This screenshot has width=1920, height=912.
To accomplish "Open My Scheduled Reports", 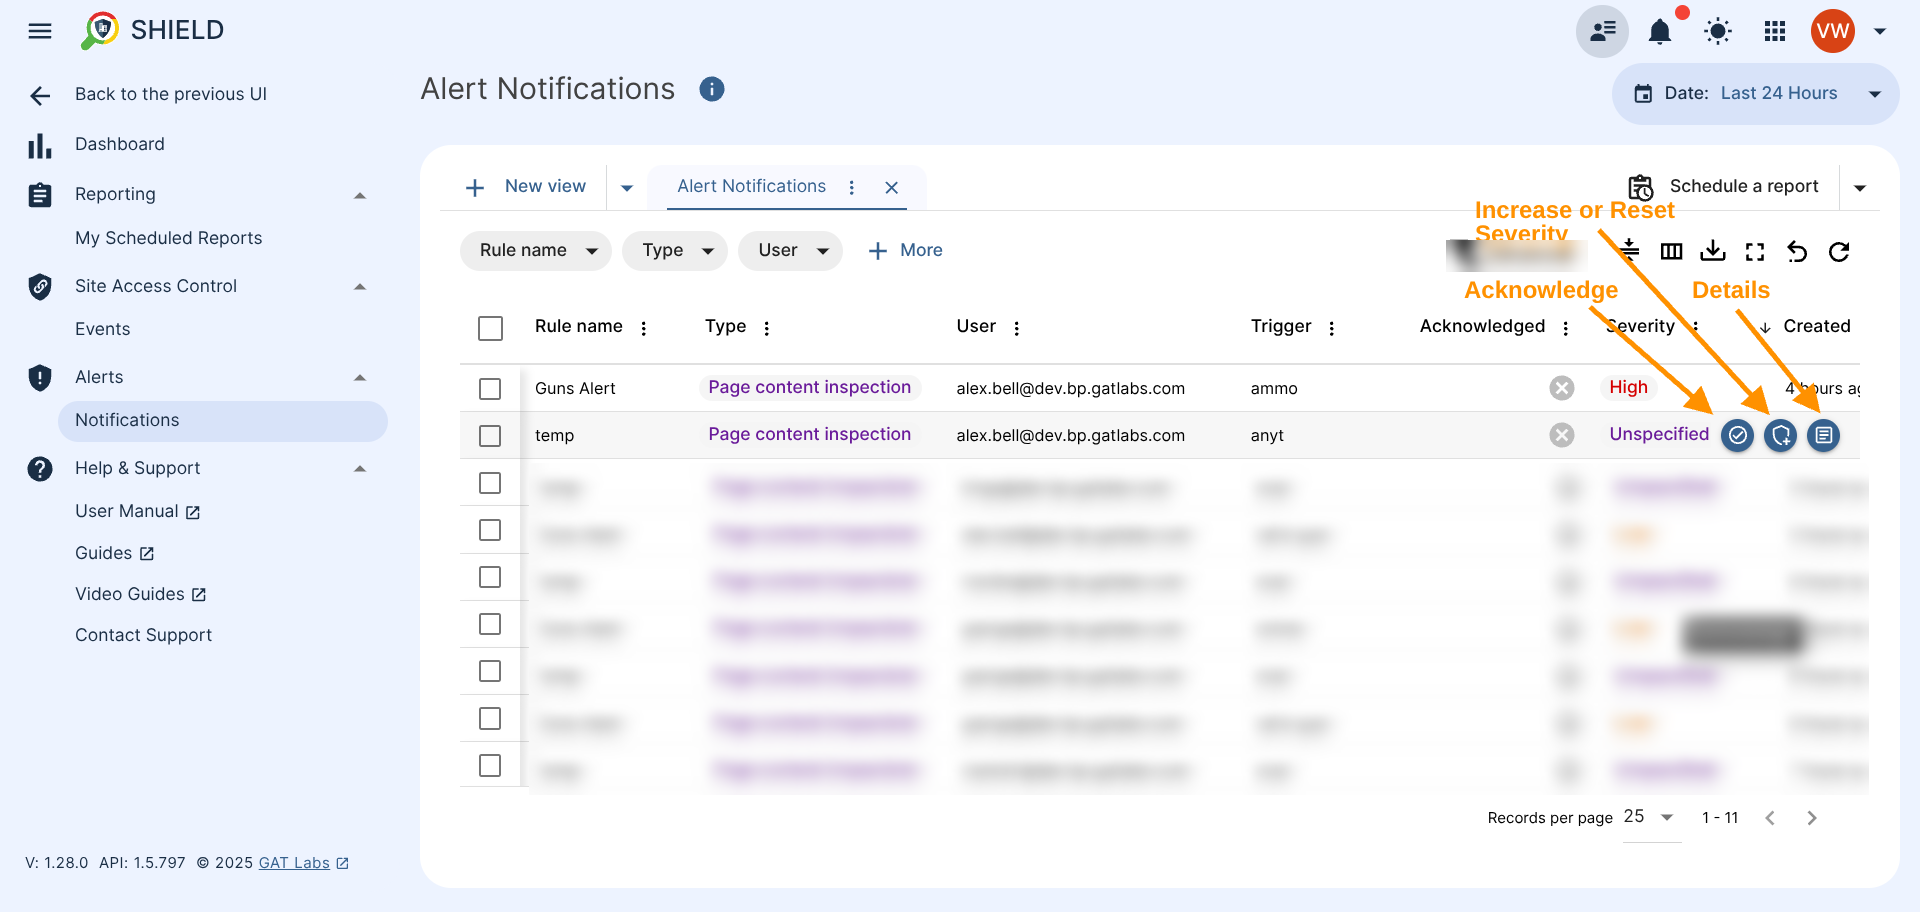I will (169, 238).
